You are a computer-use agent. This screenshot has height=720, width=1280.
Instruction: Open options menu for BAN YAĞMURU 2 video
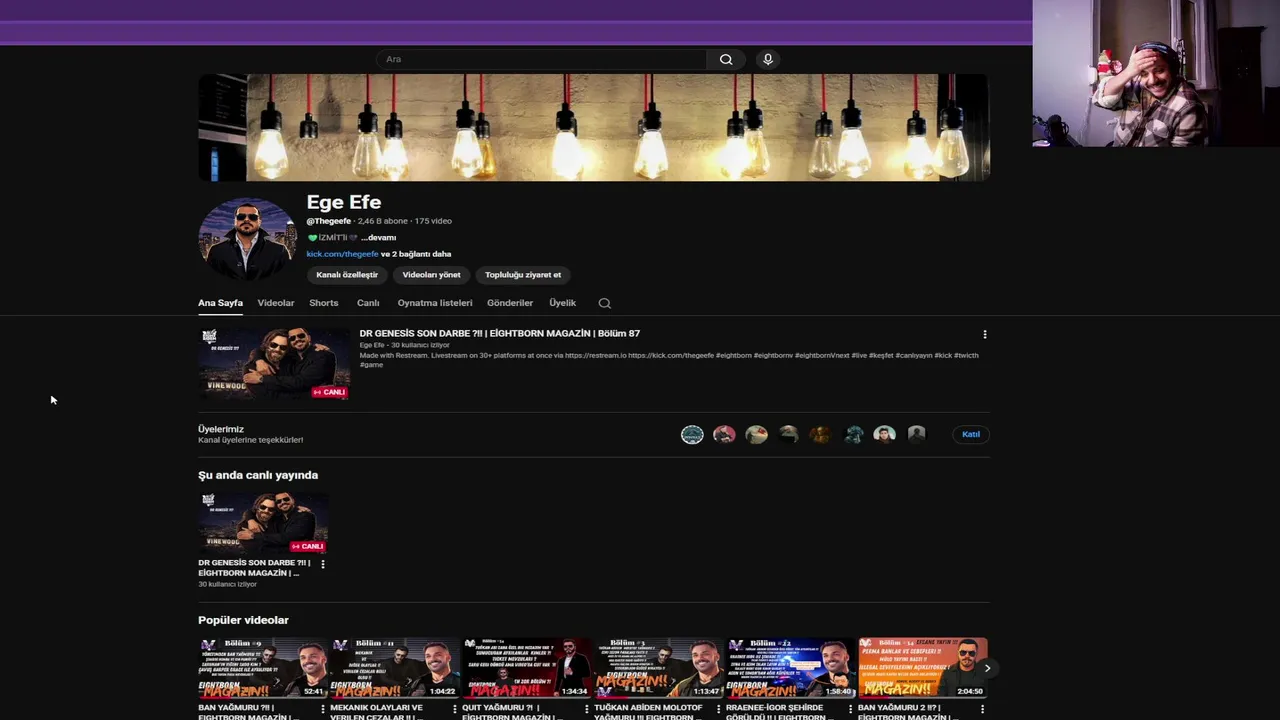[982, 709]
